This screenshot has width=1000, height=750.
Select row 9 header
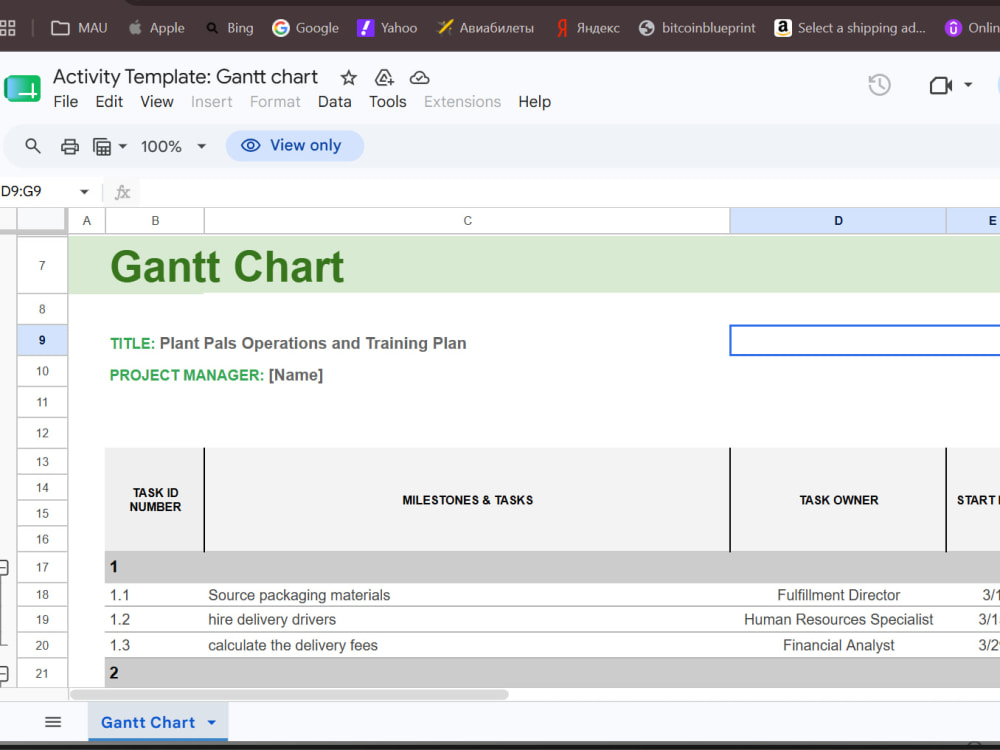click(42, 340)
